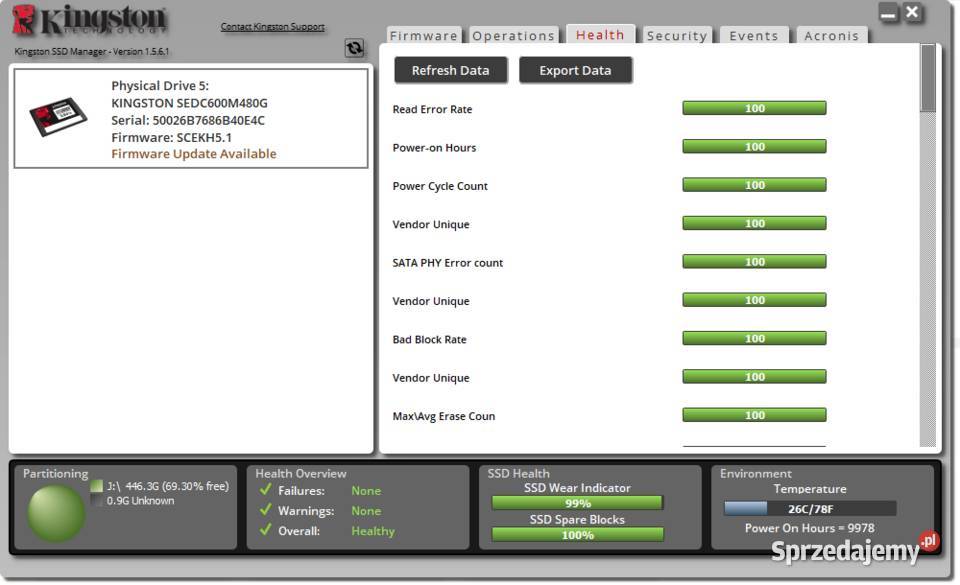Click the Kingston logo
The height and width of the screenshot is (585, 960).
89,22
